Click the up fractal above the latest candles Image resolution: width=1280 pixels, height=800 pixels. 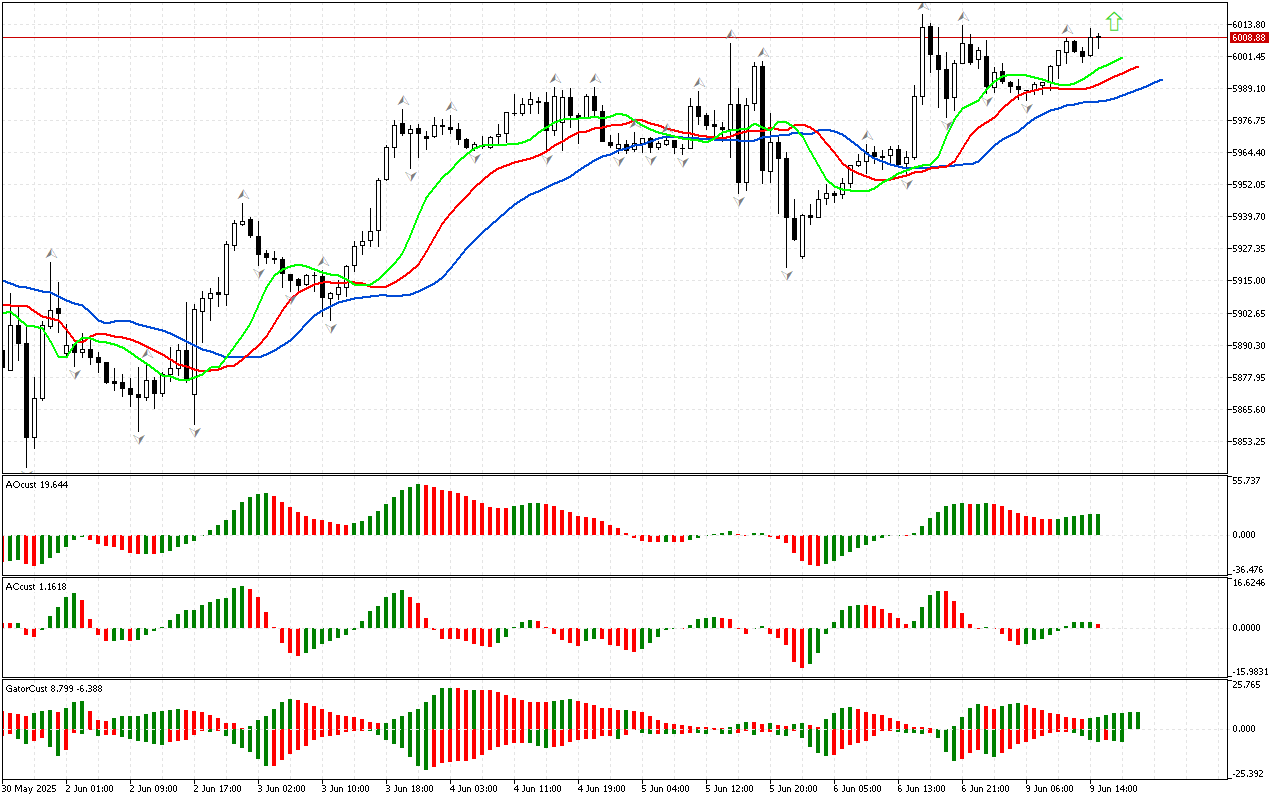(1067, 30)
